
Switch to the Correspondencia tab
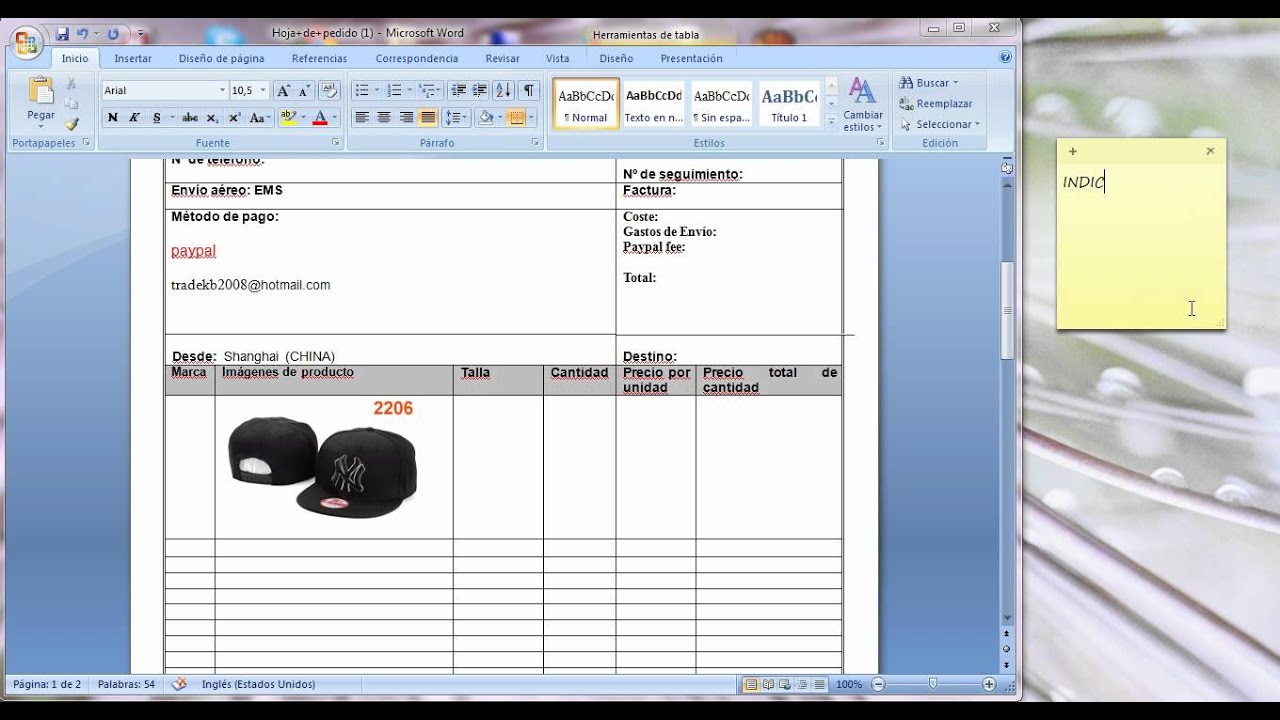(x=417, y=58)
